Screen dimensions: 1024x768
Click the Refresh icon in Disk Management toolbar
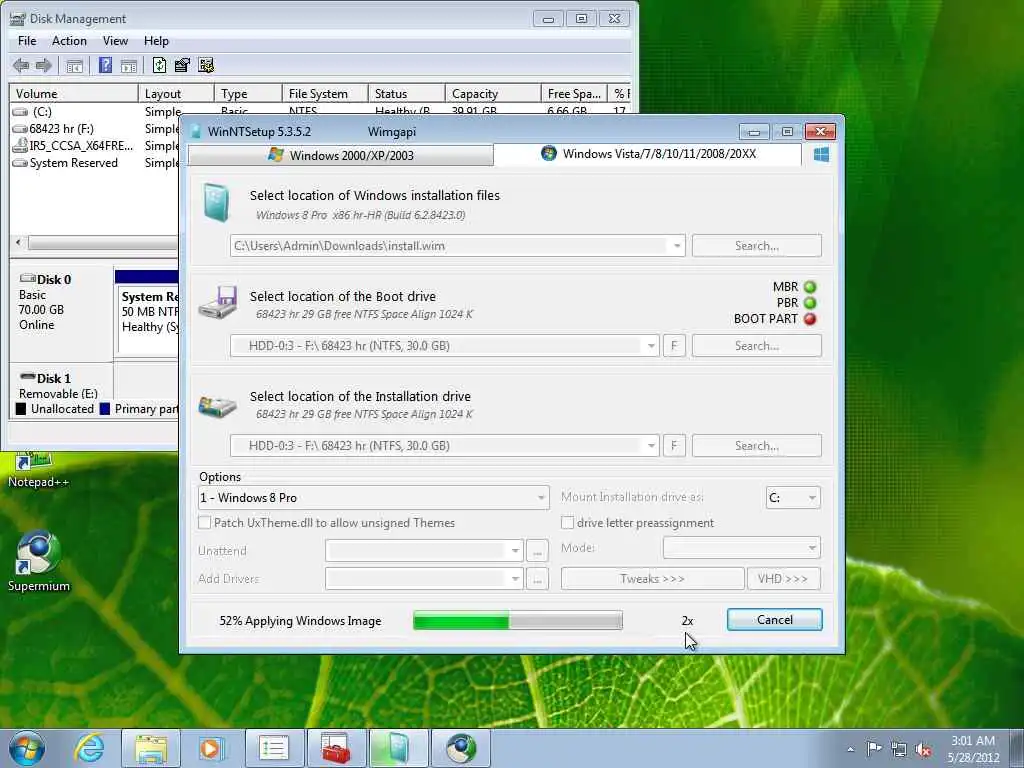tap(159, 65)
